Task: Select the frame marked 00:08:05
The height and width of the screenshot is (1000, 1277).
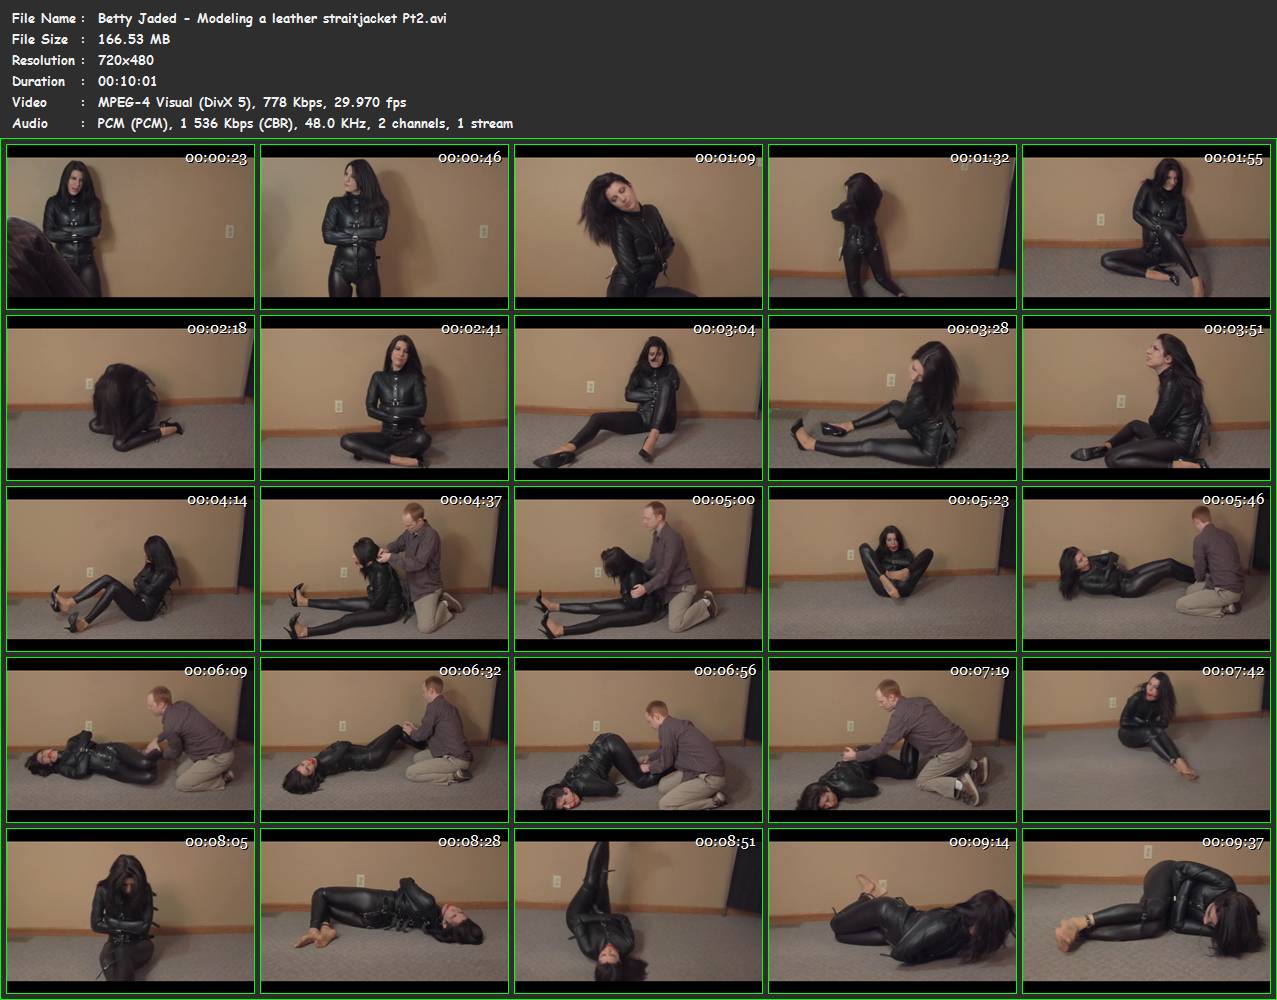Action: 130,911
